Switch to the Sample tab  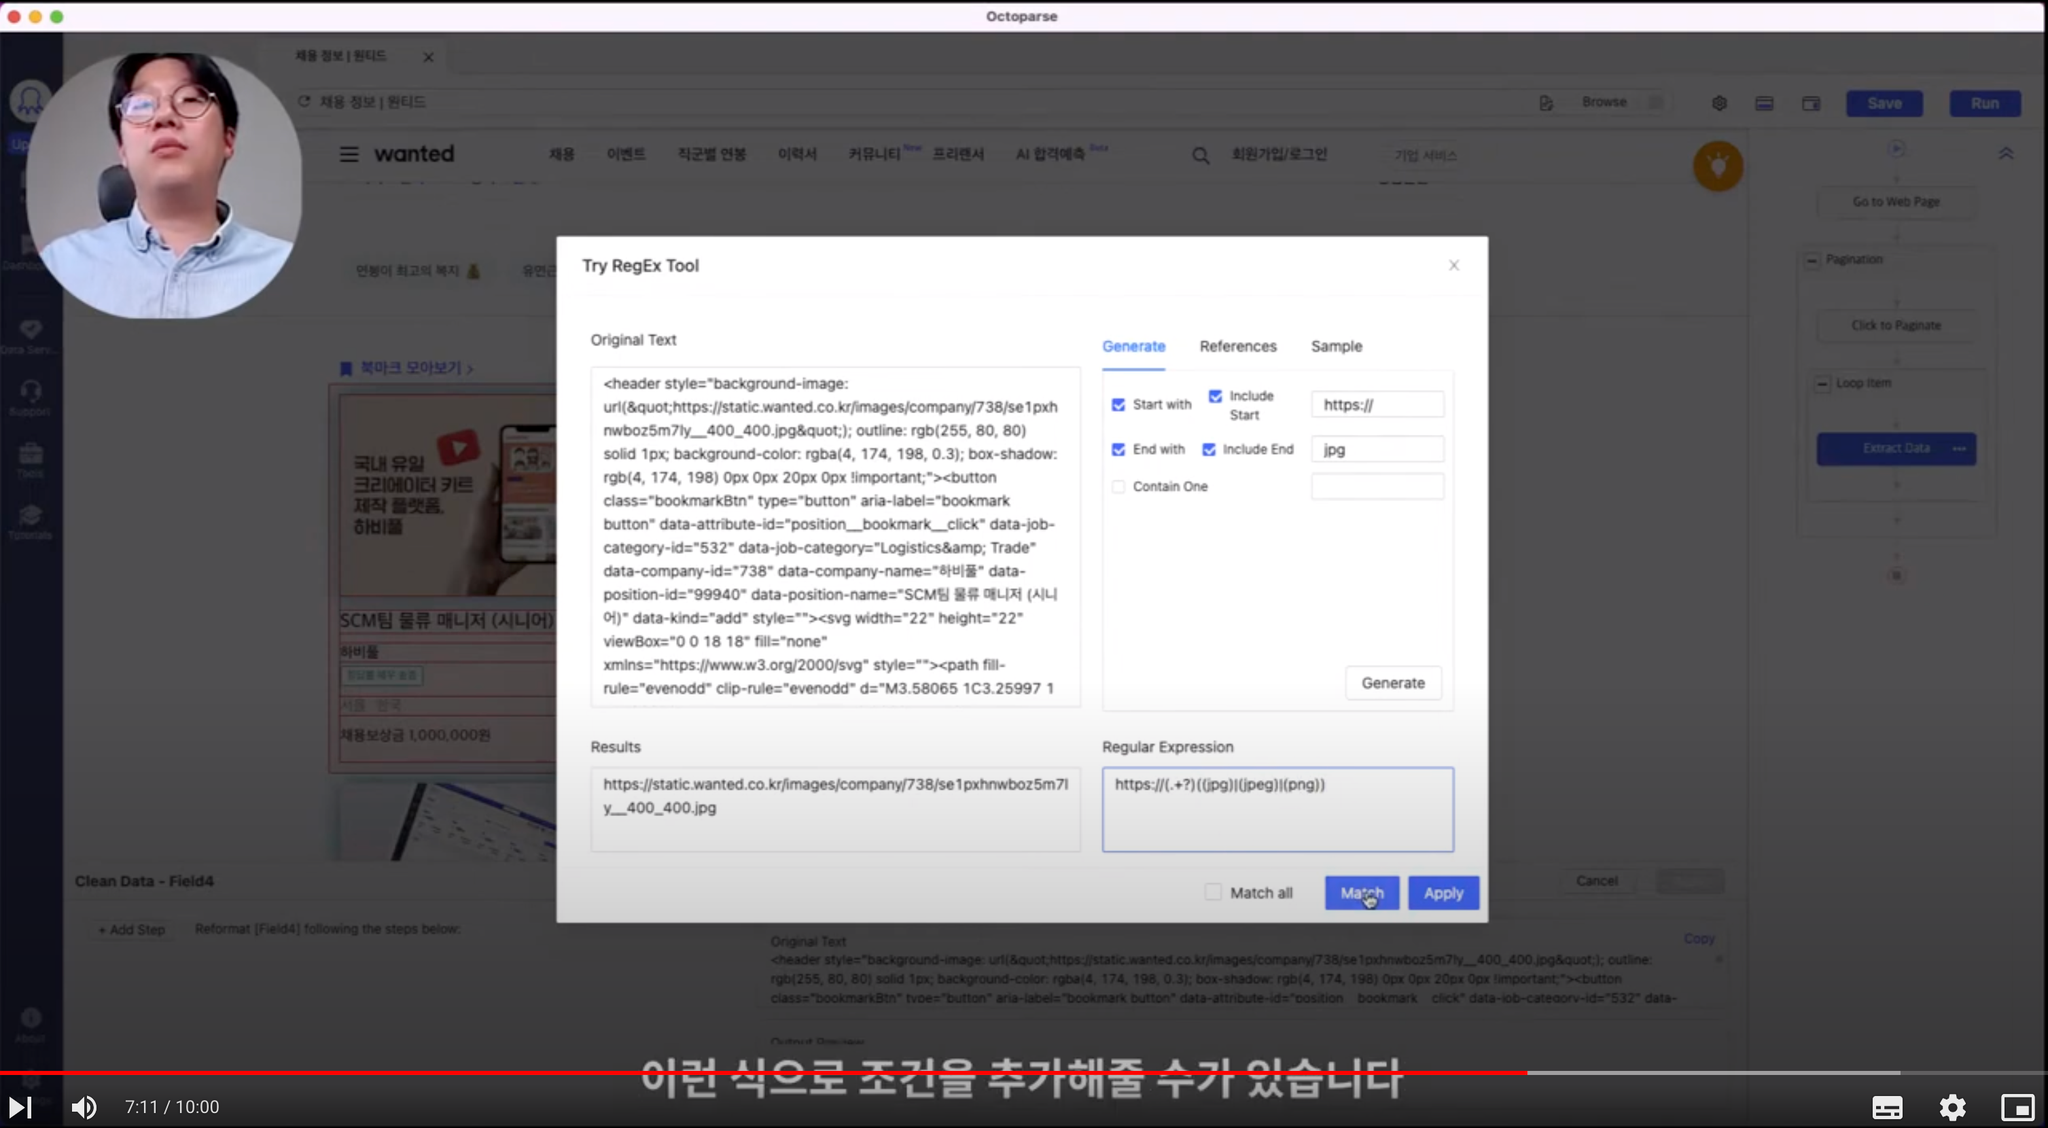tap(1336, 346)
